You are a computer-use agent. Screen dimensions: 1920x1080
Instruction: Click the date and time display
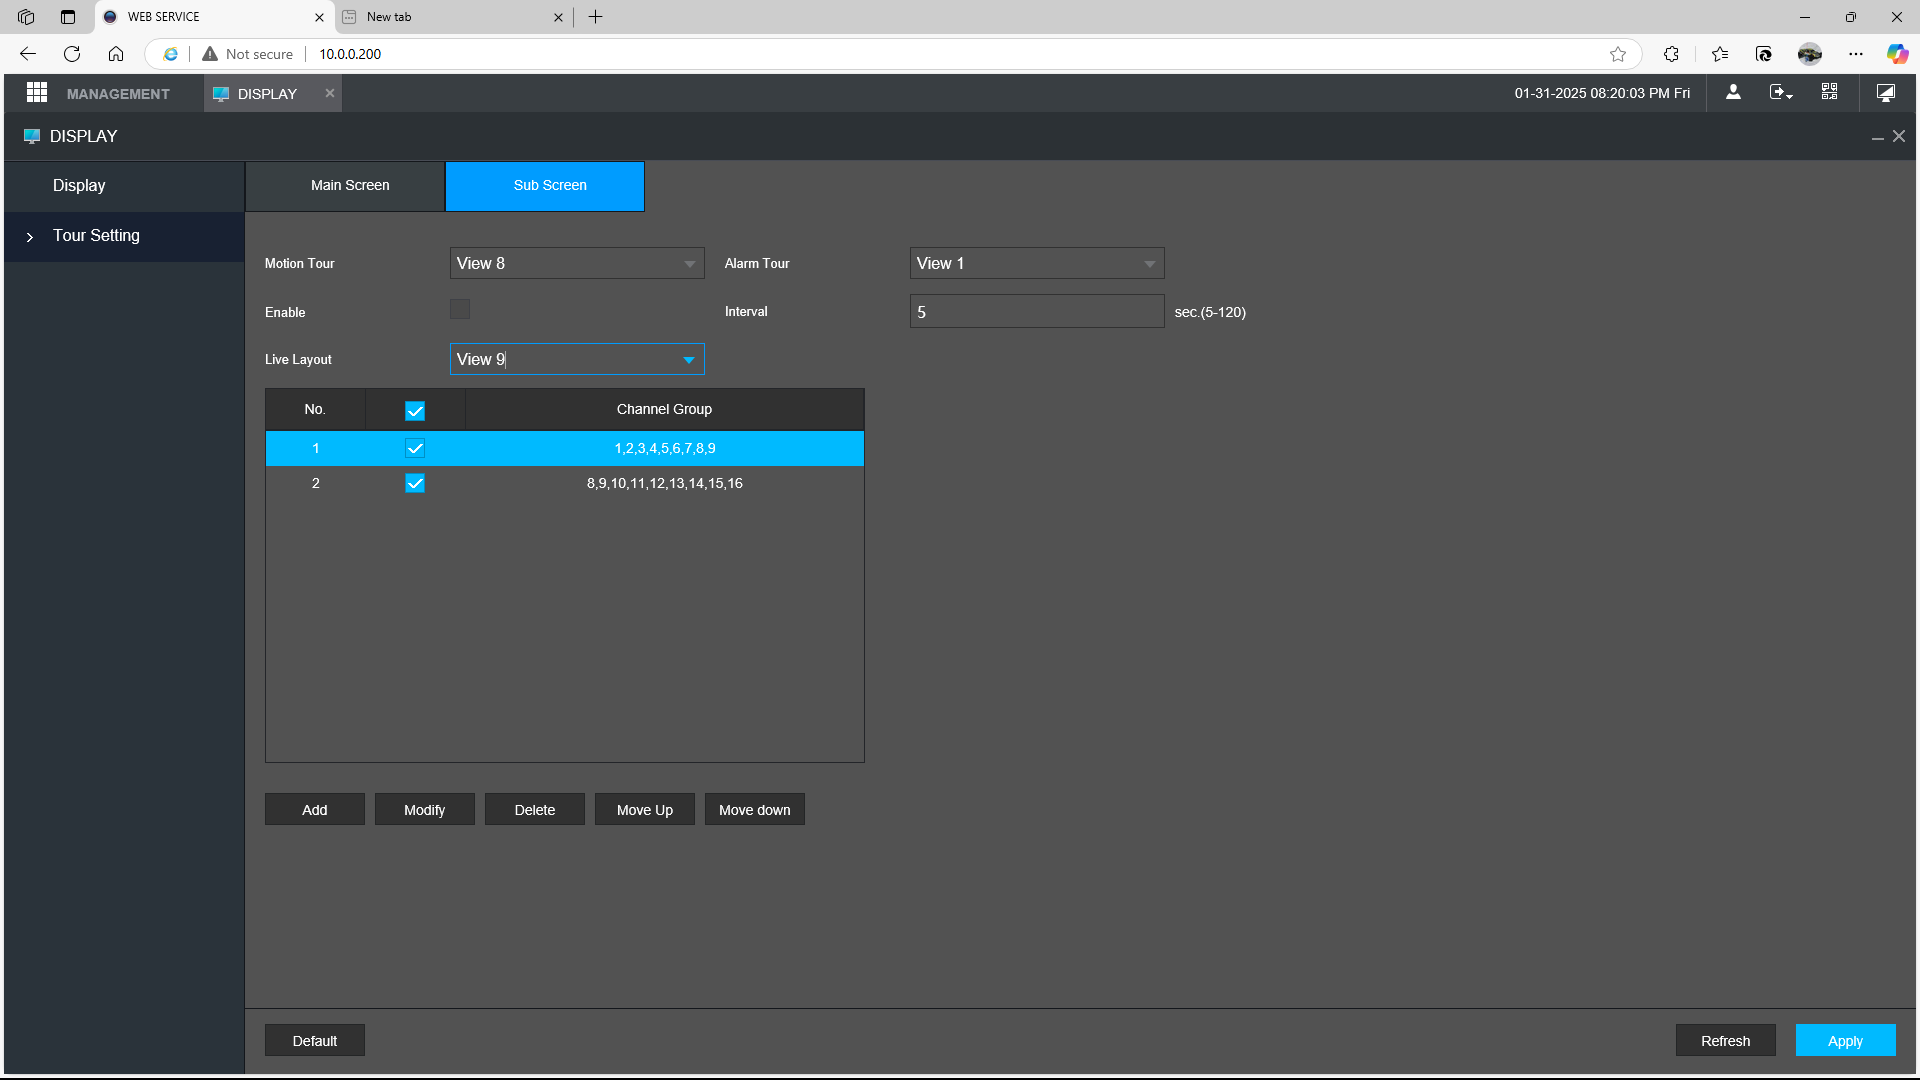click(x=1602, y=93)
